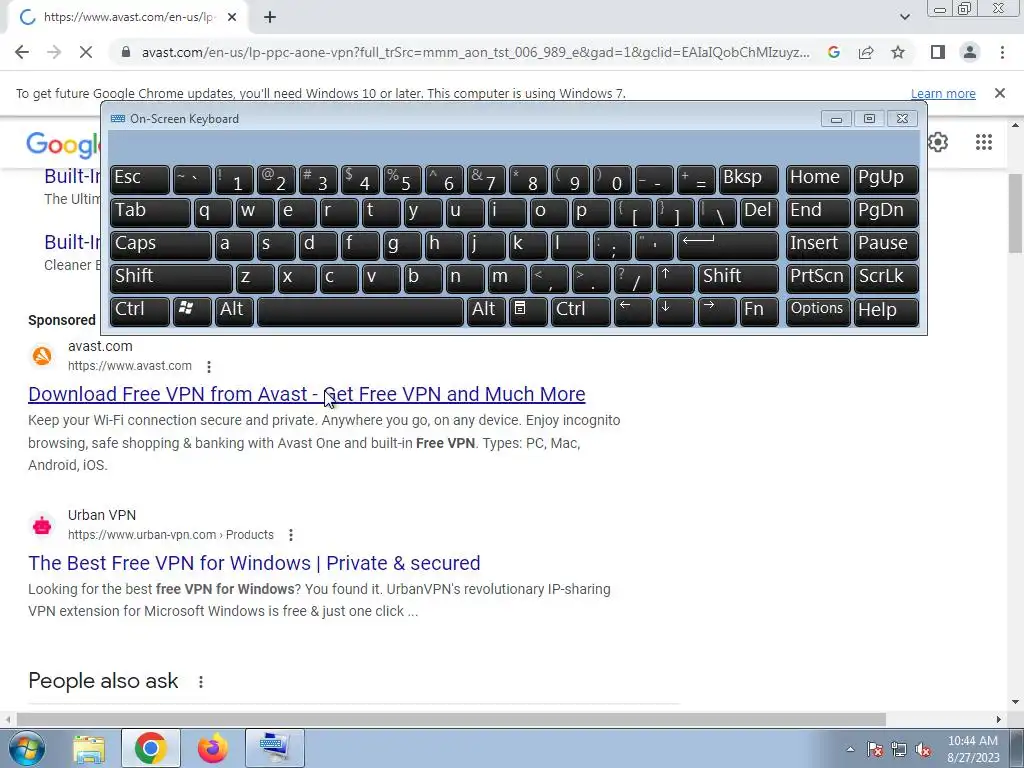Select the avast.com browser tab

(x=127, y=18)
